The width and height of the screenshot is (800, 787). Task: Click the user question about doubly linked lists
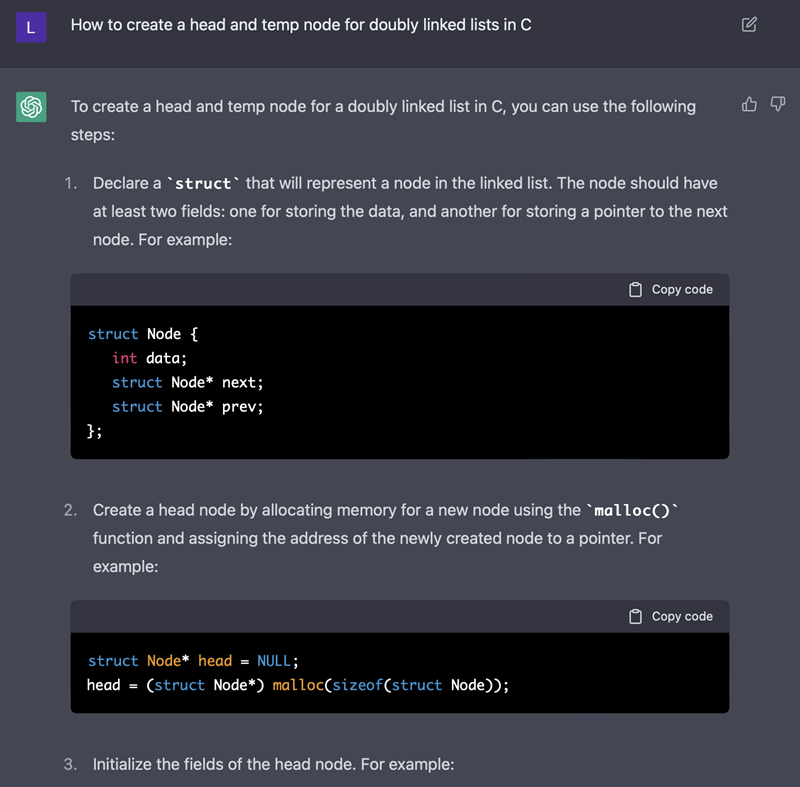click(x=301, y=25)
